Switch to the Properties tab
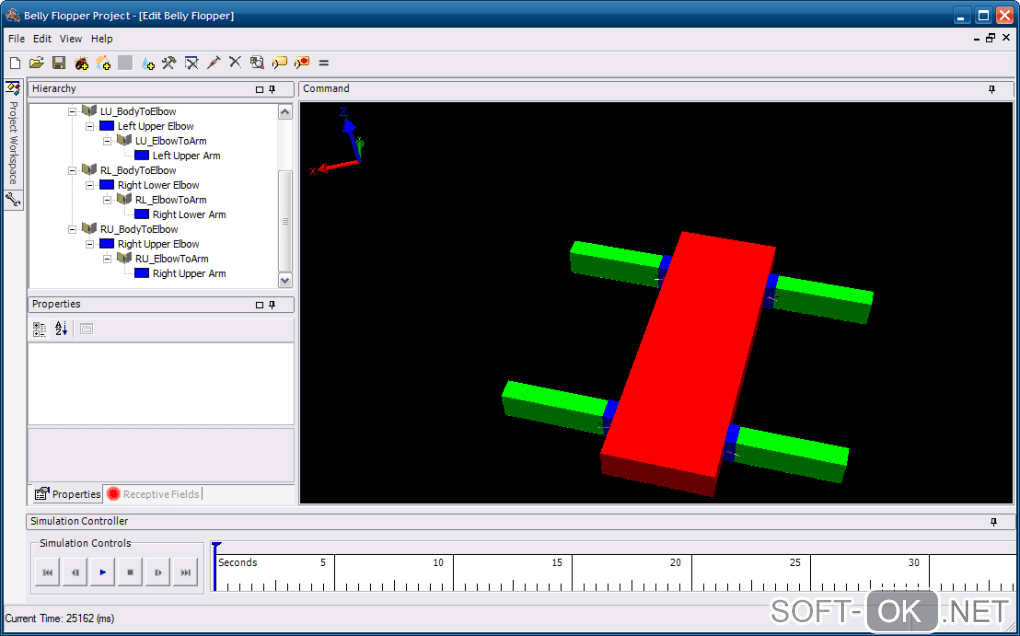Screen dimensions: 1020x636 68,494
